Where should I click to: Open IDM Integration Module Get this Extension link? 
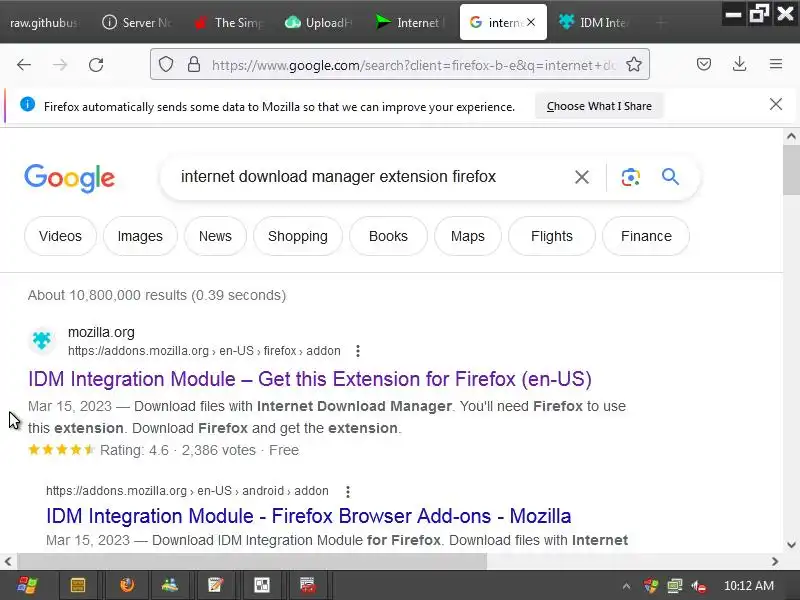[x=310, y=379]
